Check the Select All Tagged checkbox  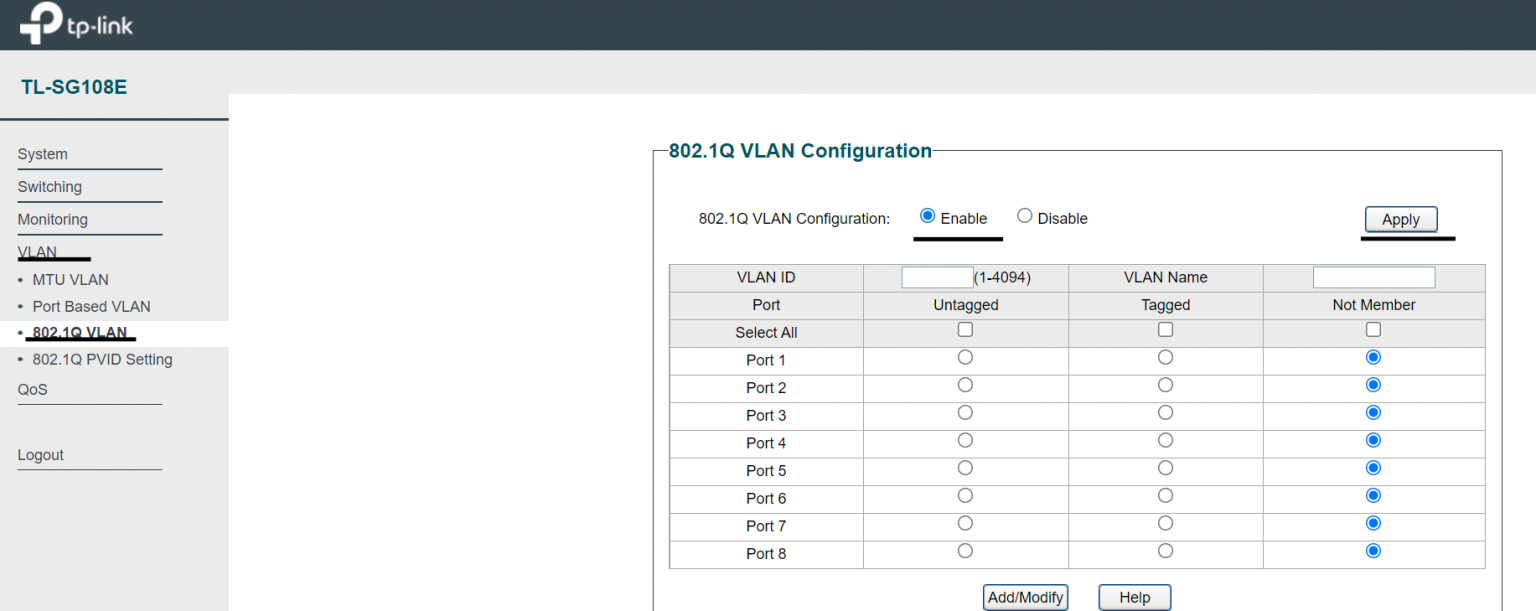1165,329
